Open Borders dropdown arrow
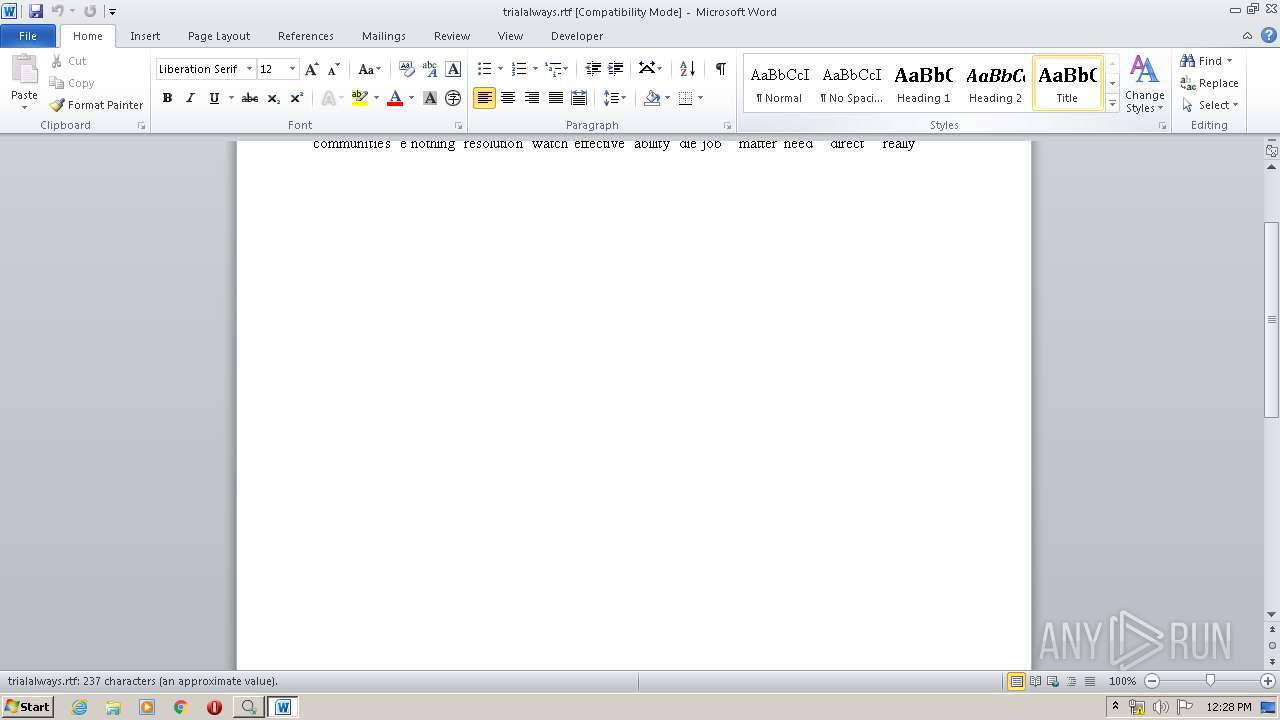 click(x=700, y=98)
